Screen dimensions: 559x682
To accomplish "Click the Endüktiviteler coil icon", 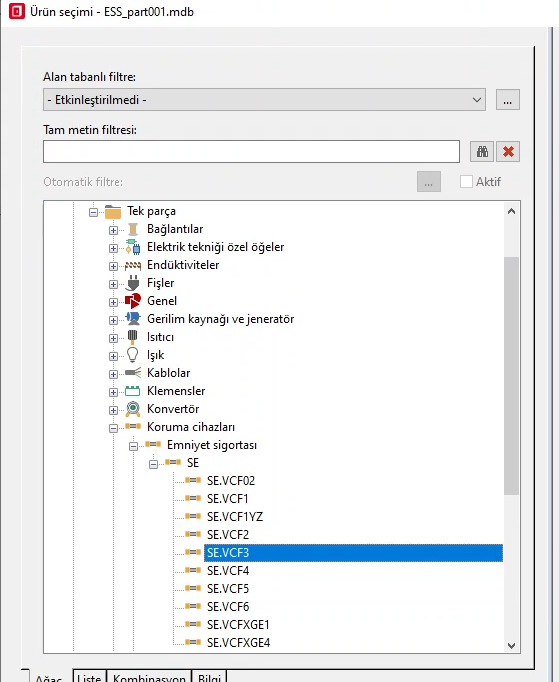I will pos(133,265).
